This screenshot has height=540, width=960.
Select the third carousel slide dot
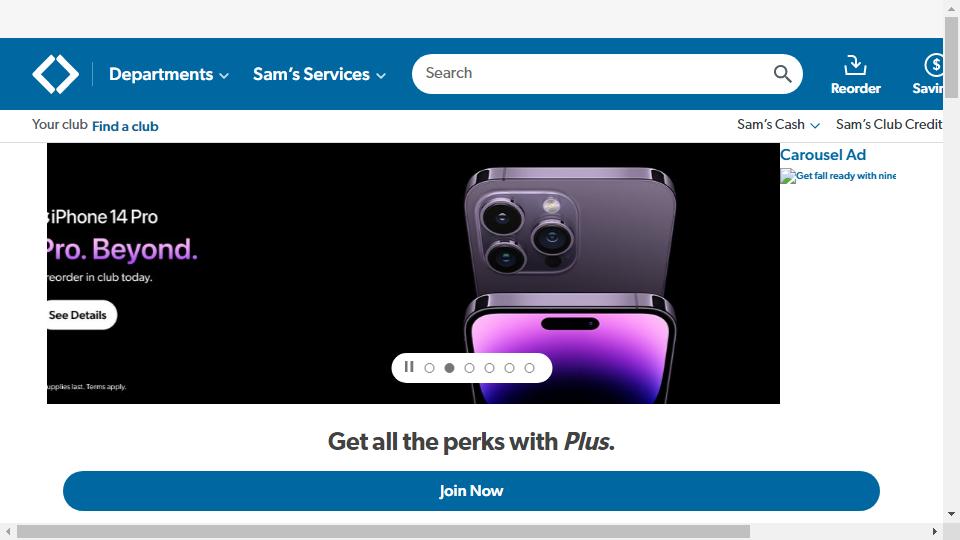coord(470,368)
